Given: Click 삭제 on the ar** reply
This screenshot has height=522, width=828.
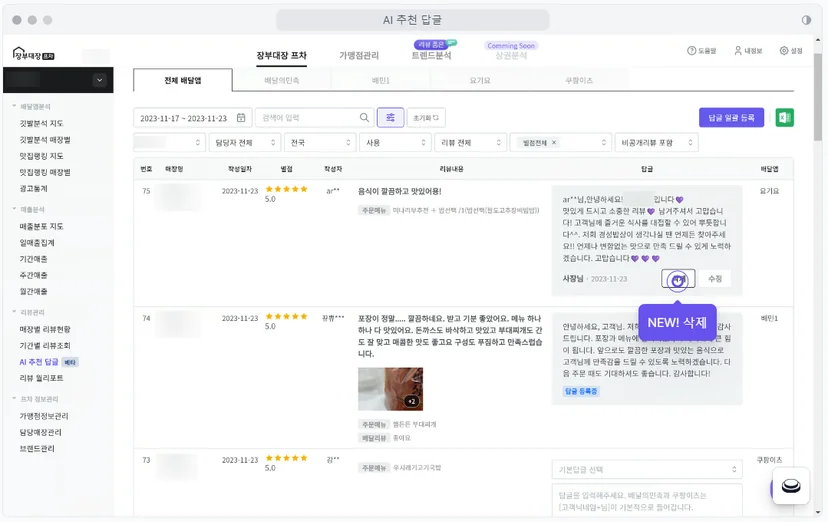Looking at the screenshot, I should click(x=678, y=279).
